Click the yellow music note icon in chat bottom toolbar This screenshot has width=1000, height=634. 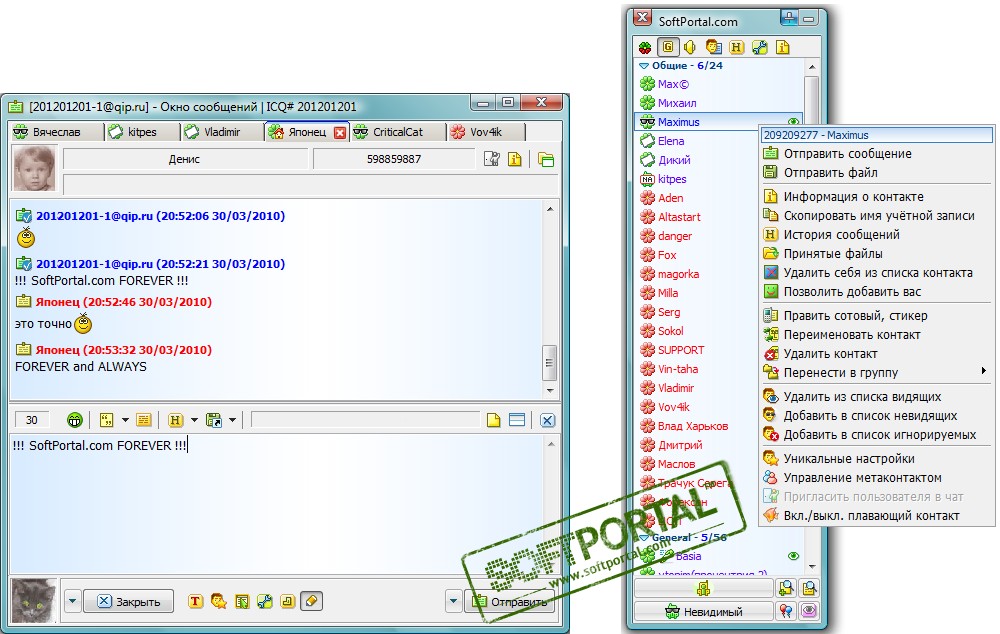288,601
